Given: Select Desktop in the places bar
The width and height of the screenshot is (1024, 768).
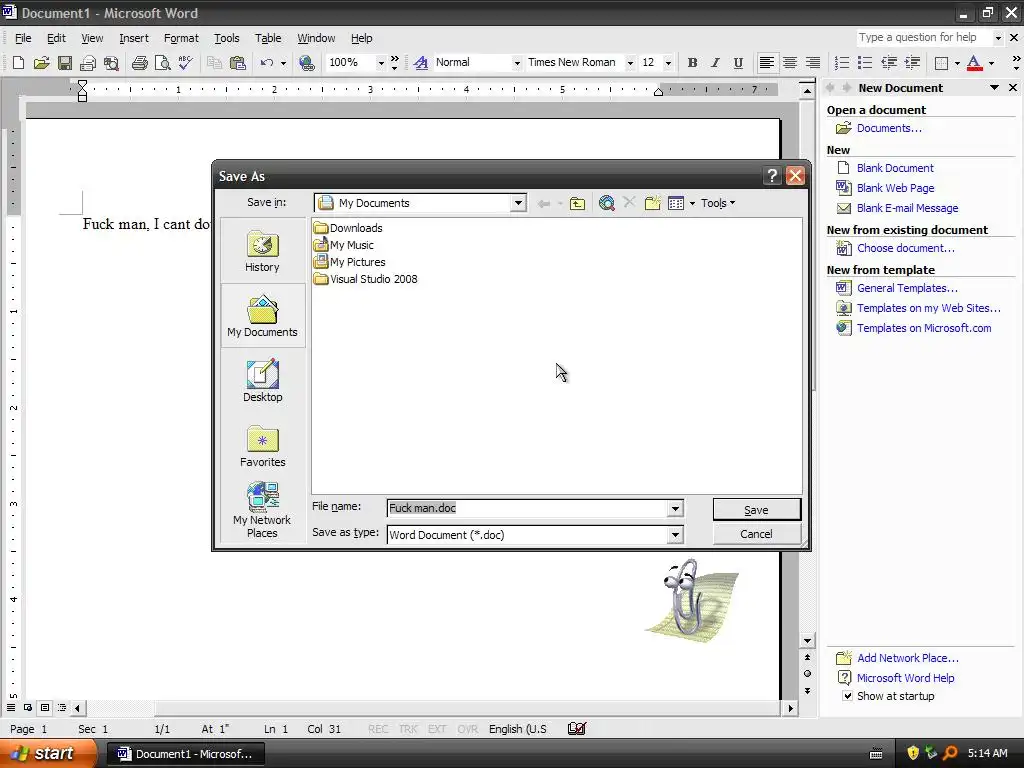Looking at the screenshot, I should tap(263, 381).
